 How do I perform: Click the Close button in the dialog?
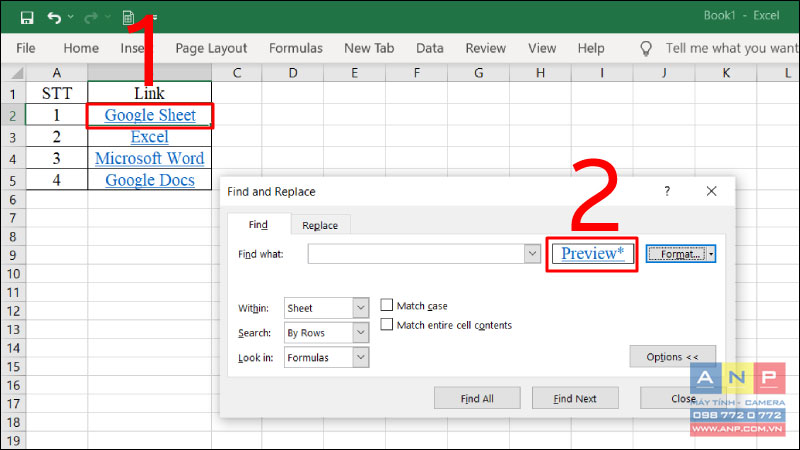click(683, 398)
